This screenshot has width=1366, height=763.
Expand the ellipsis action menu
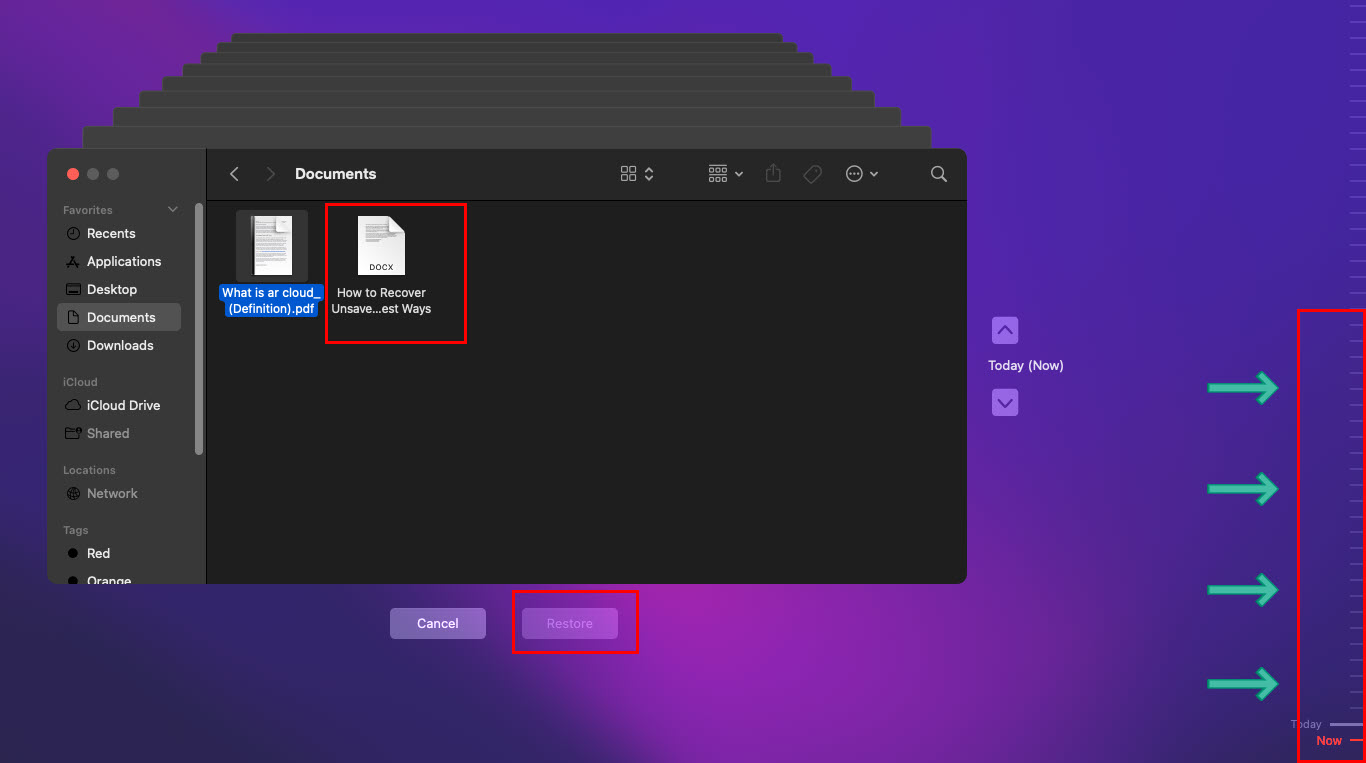[861, 174]
